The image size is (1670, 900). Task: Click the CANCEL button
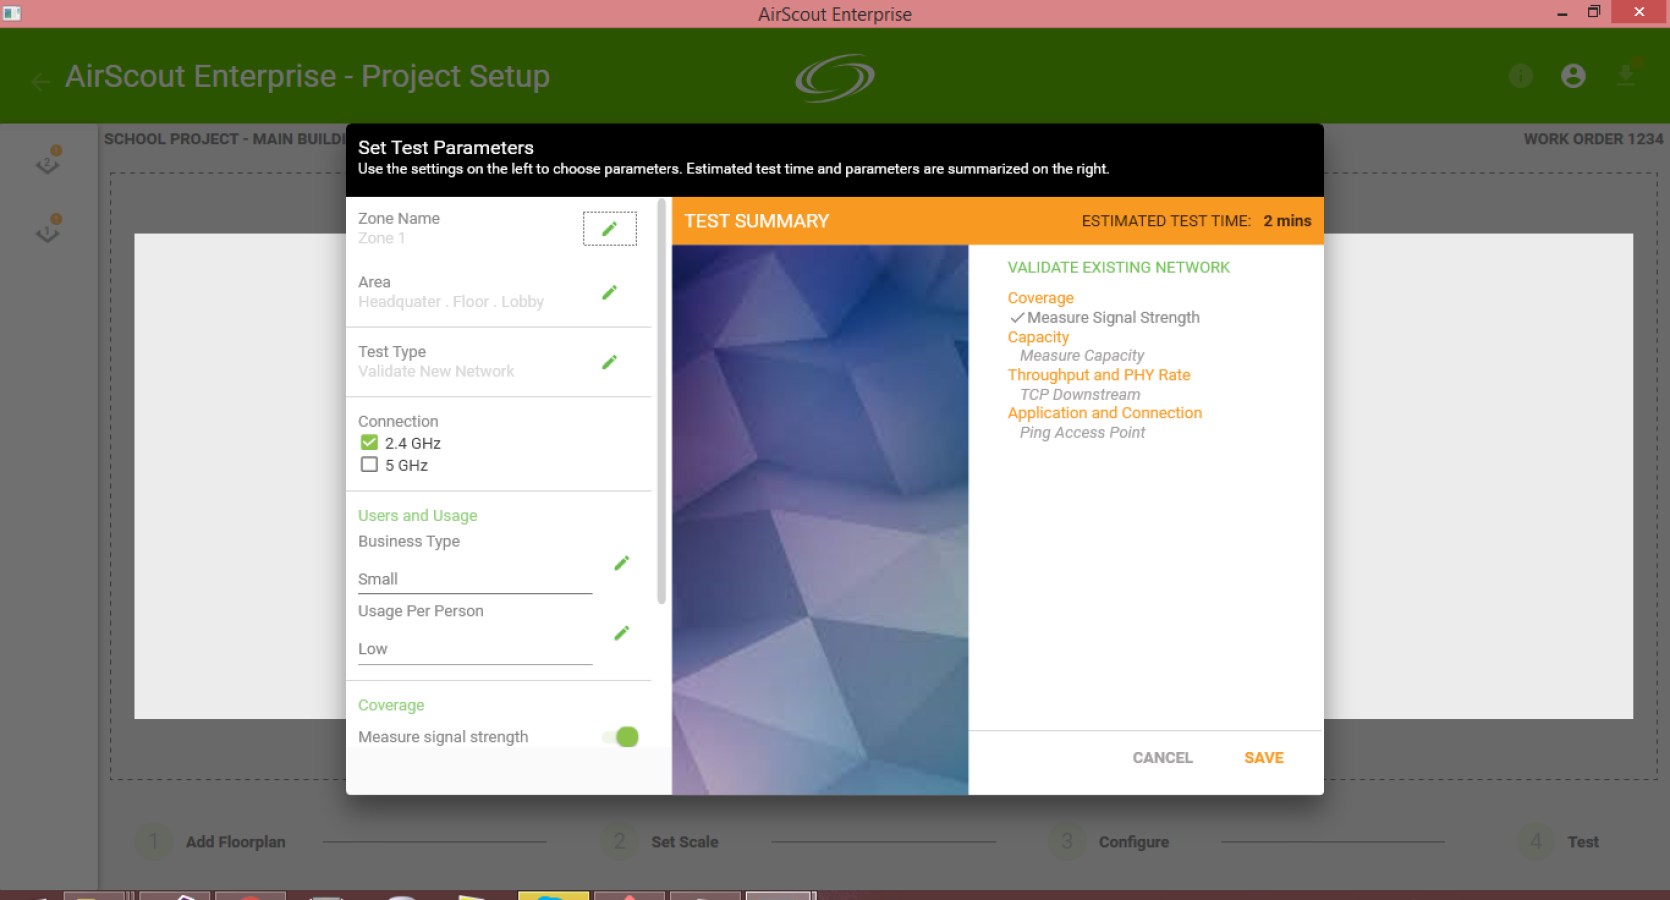[x=1162, y=758]
